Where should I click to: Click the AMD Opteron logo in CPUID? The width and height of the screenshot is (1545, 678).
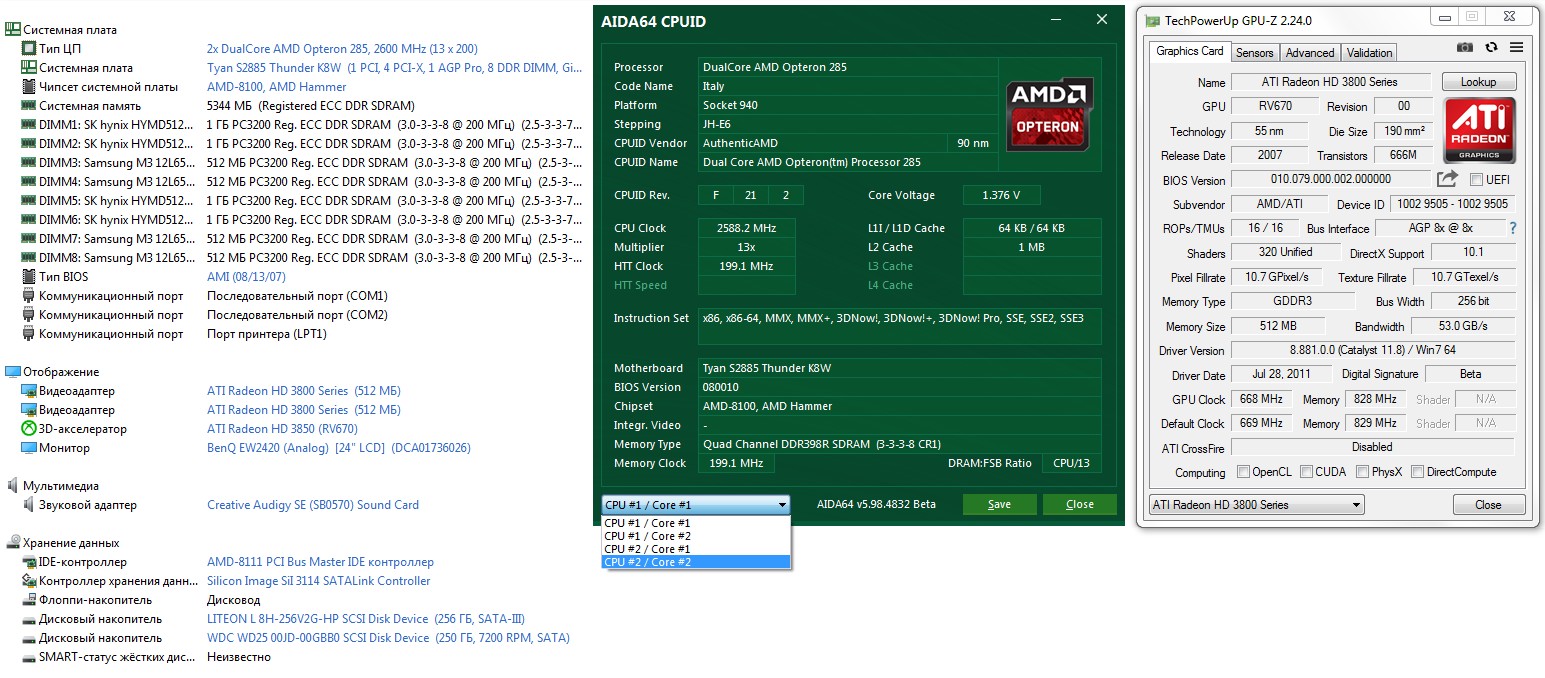pyautogui.click(x=1048, y=113)
